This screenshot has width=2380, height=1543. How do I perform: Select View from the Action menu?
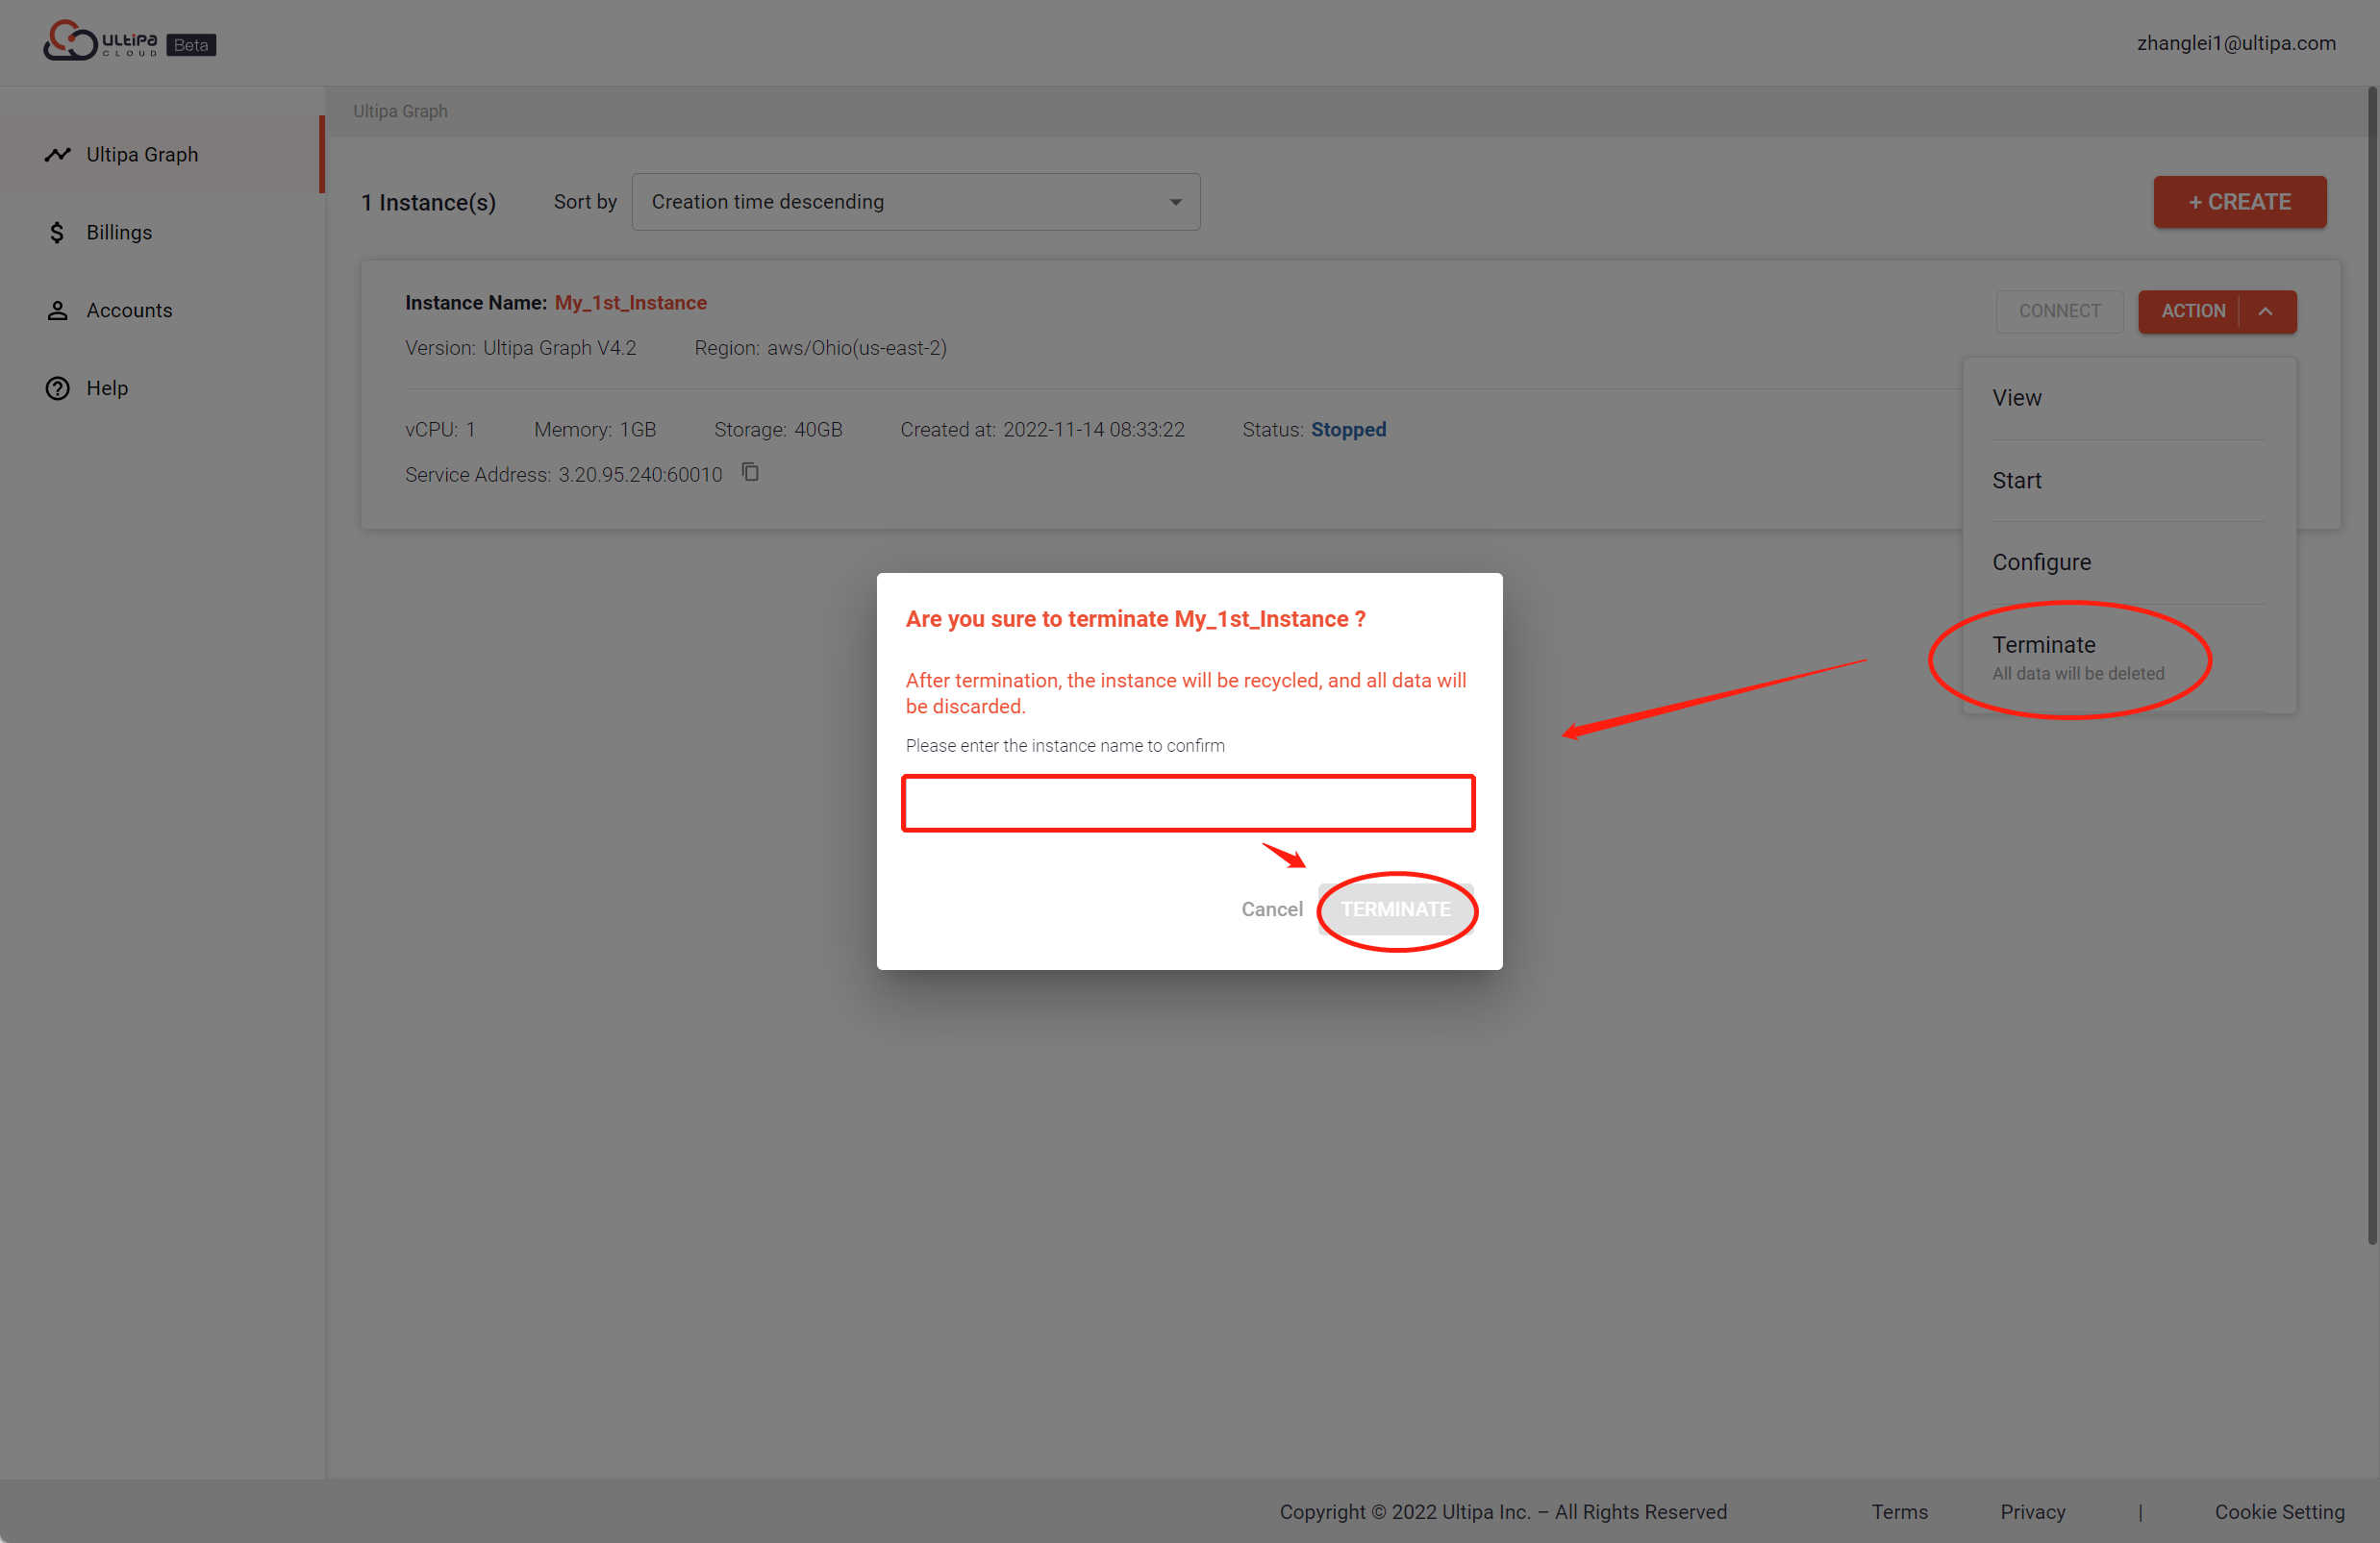click(2128, 398)
